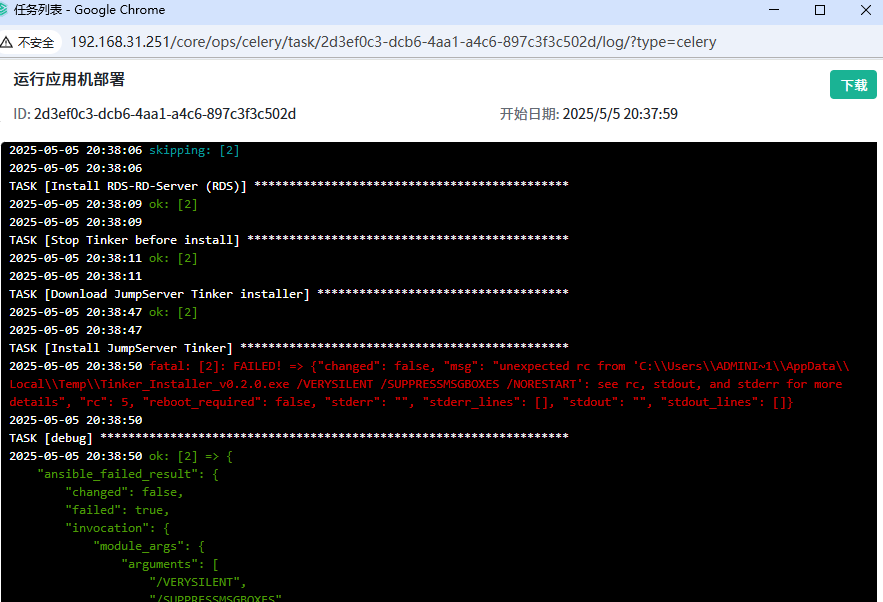Screen dimensions: 883x602
Task: Maximize the Chrome window
Action: pyautogui.click(x=820, y=10)
